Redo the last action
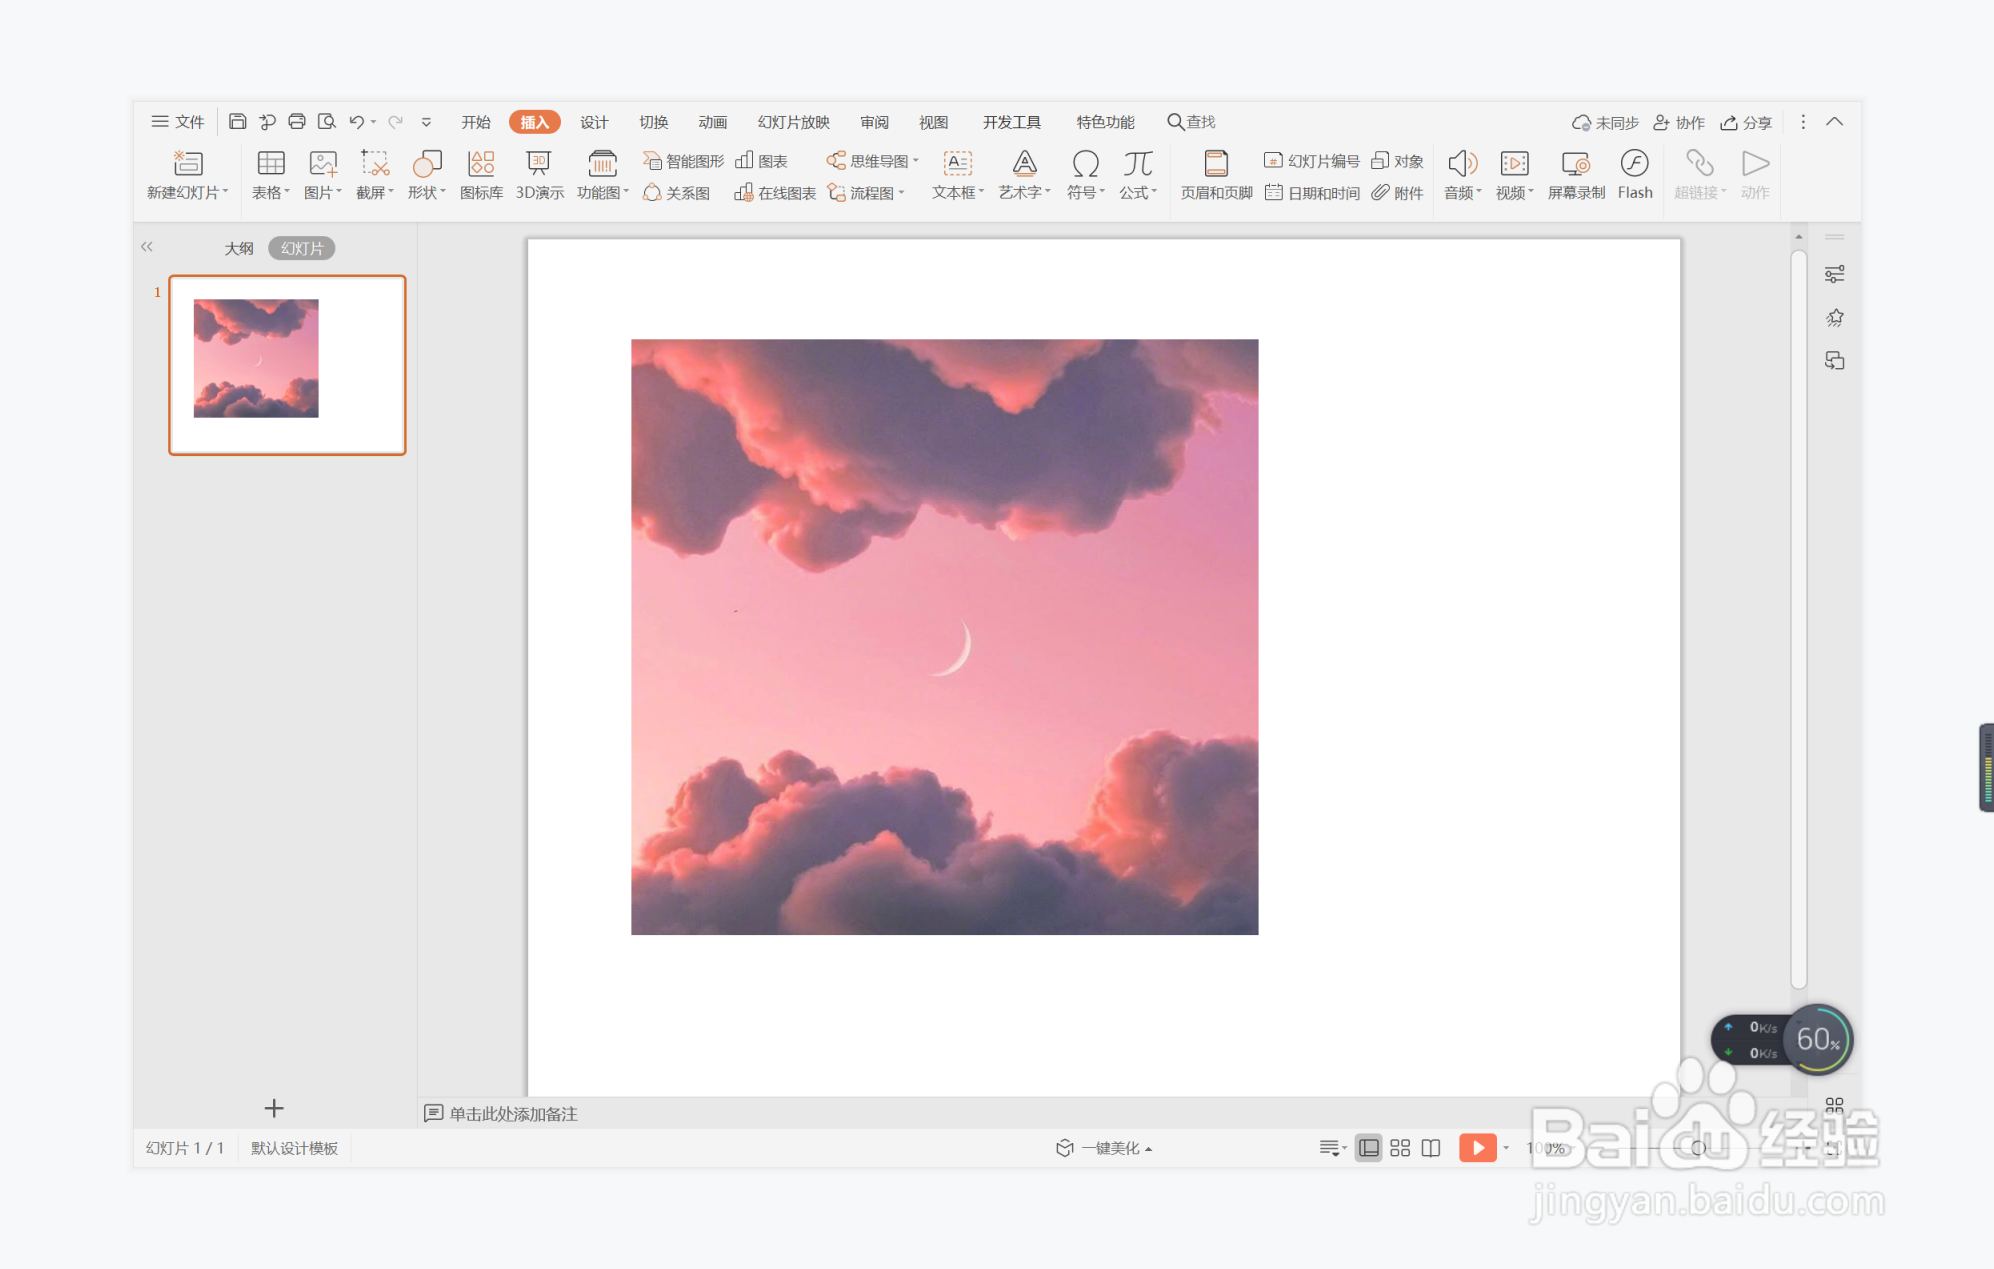1994x1269 pixels. point(396,122)
